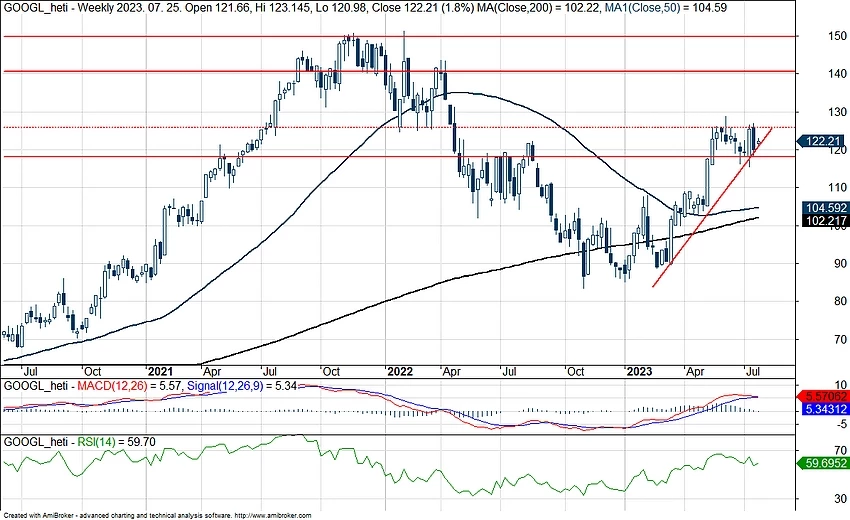
Task: Click the 80 price axis label
Action: pyautogui.click(x=840, y=301)
